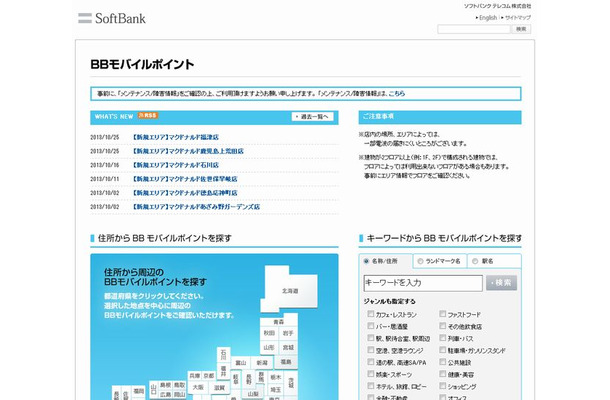Select 山梨 prefecture on the map
The height and width of the screenshot is (400, 610).
(x=253, y=394)
